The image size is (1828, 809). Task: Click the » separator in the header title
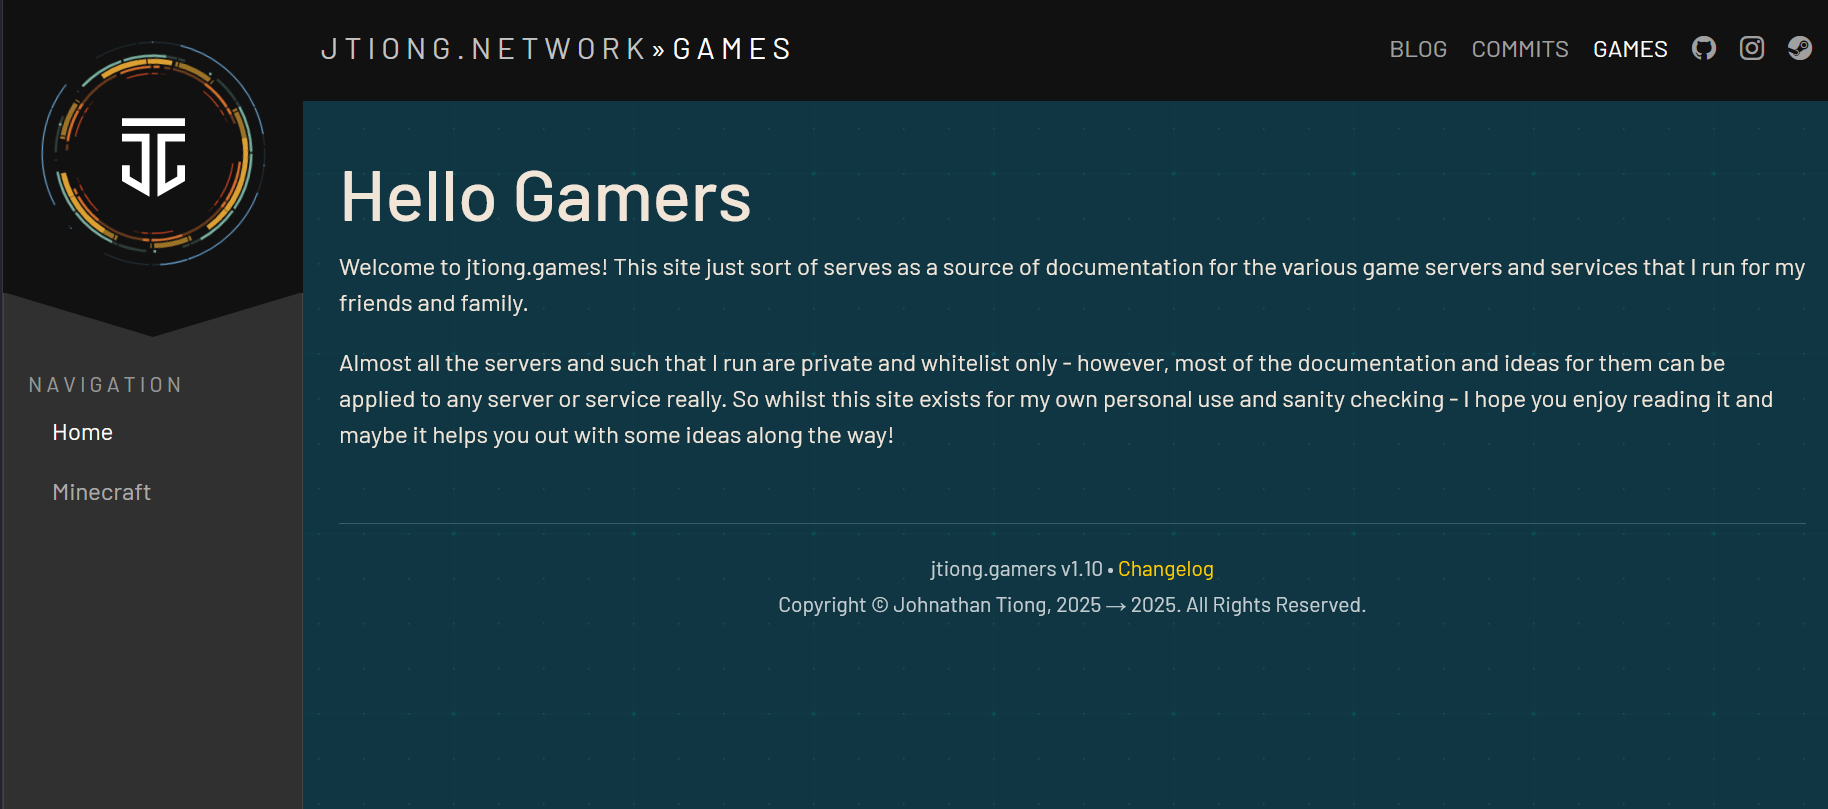[x=659, y=49]
